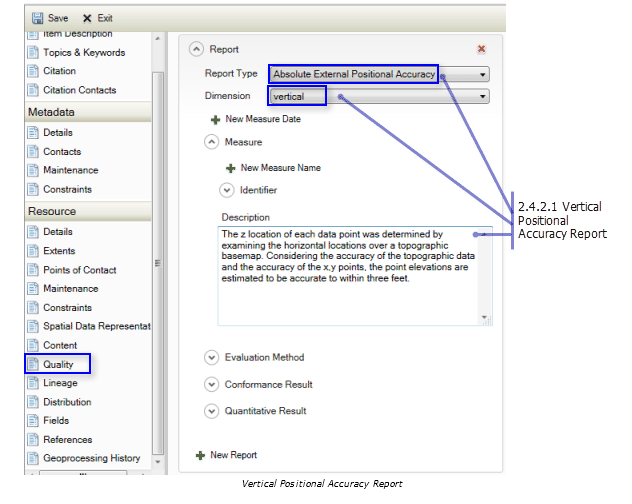Screen dimensions: 632x504
Task: Delete the Report with red X icon
Action: click(x=481, y=49)
